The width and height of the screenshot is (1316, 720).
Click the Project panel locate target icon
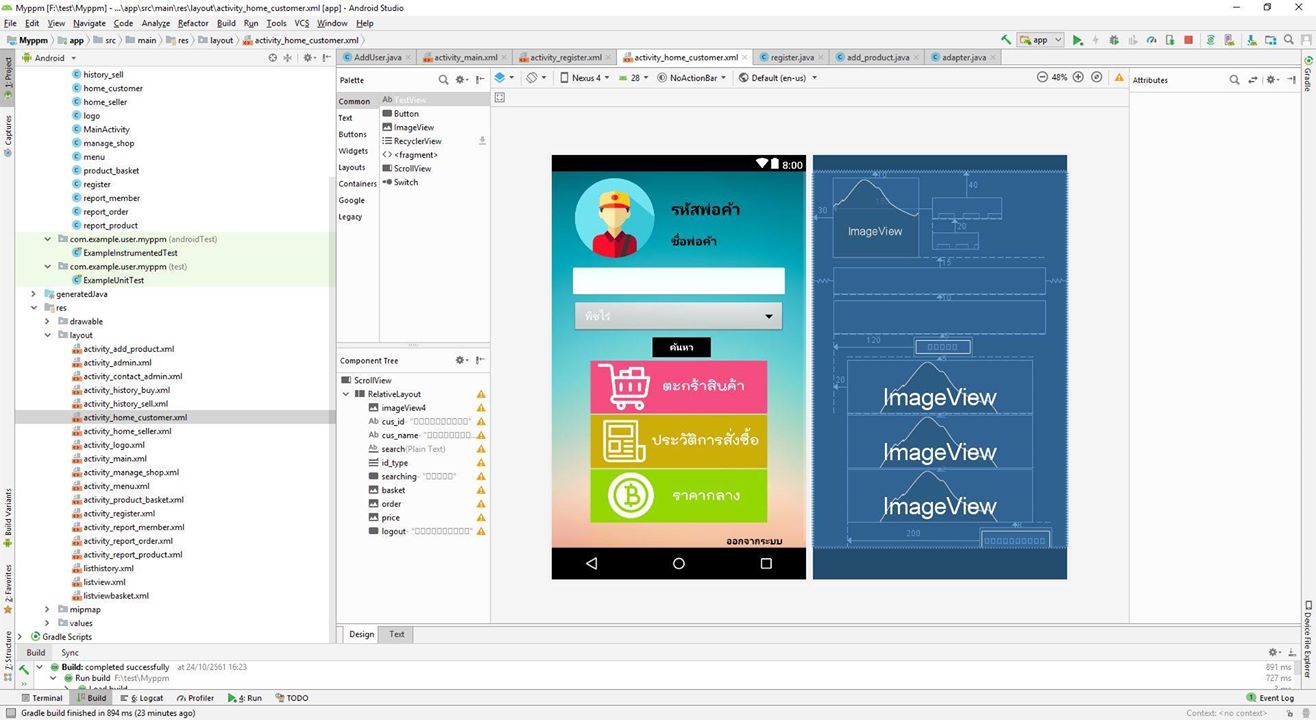coord(272,58)
